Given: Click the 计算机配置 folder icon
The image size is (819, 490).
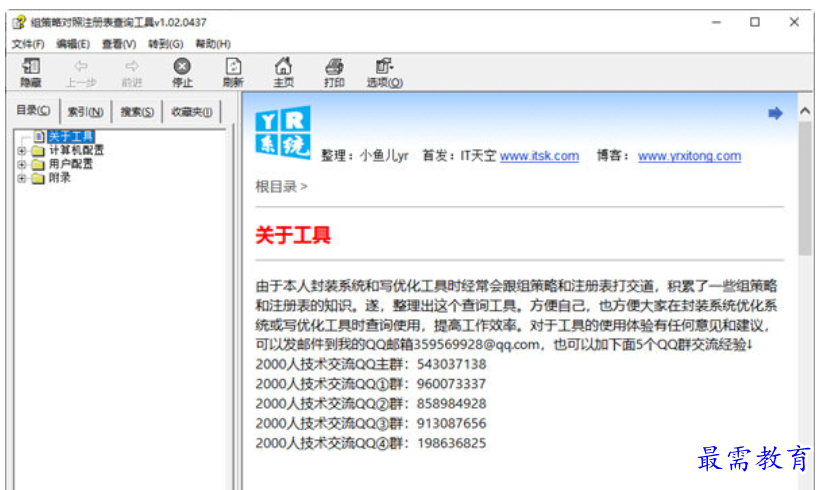Looking at the screenshot, I should [x=38, y=151].
